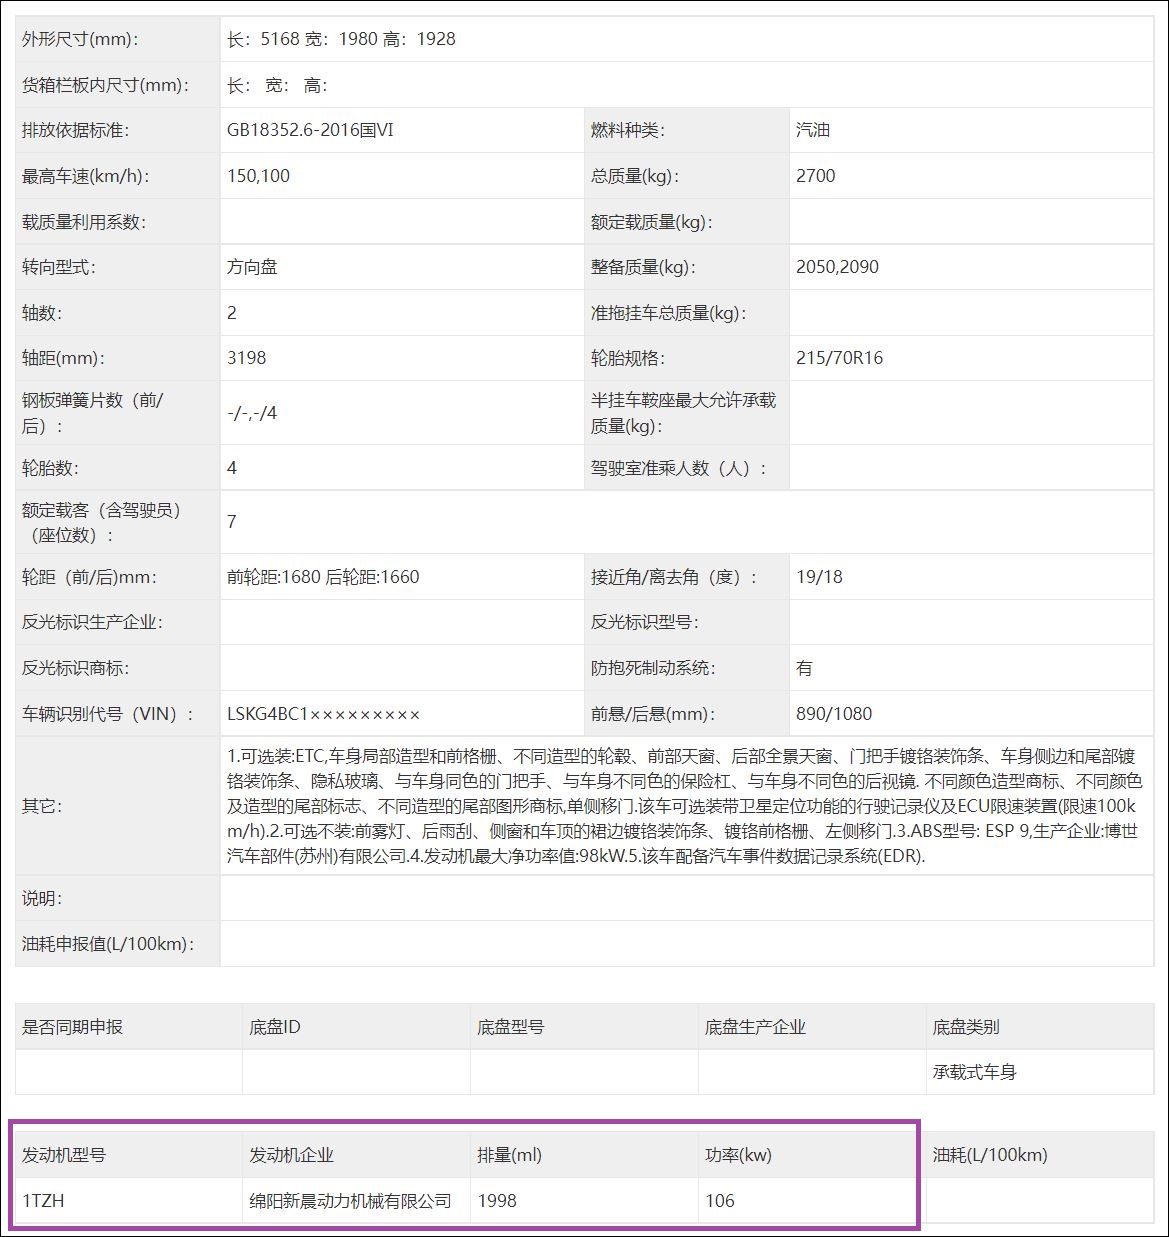The width and height of the screenshot is (1169, 1237).
Task: Click the 转向型式 value 方向盘
Action: point(252,267)
